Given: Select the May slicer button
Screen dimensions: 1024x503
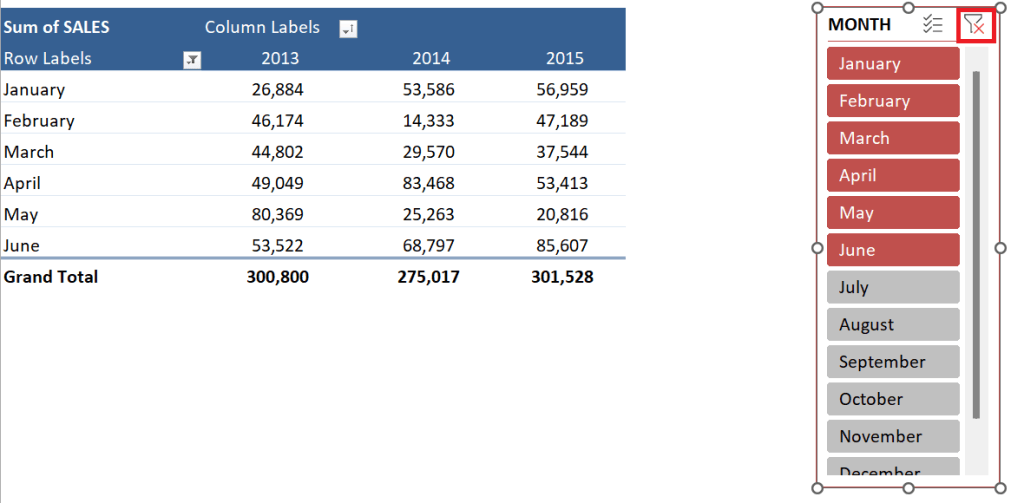Looking at the screenshot, I should [892, 213].
